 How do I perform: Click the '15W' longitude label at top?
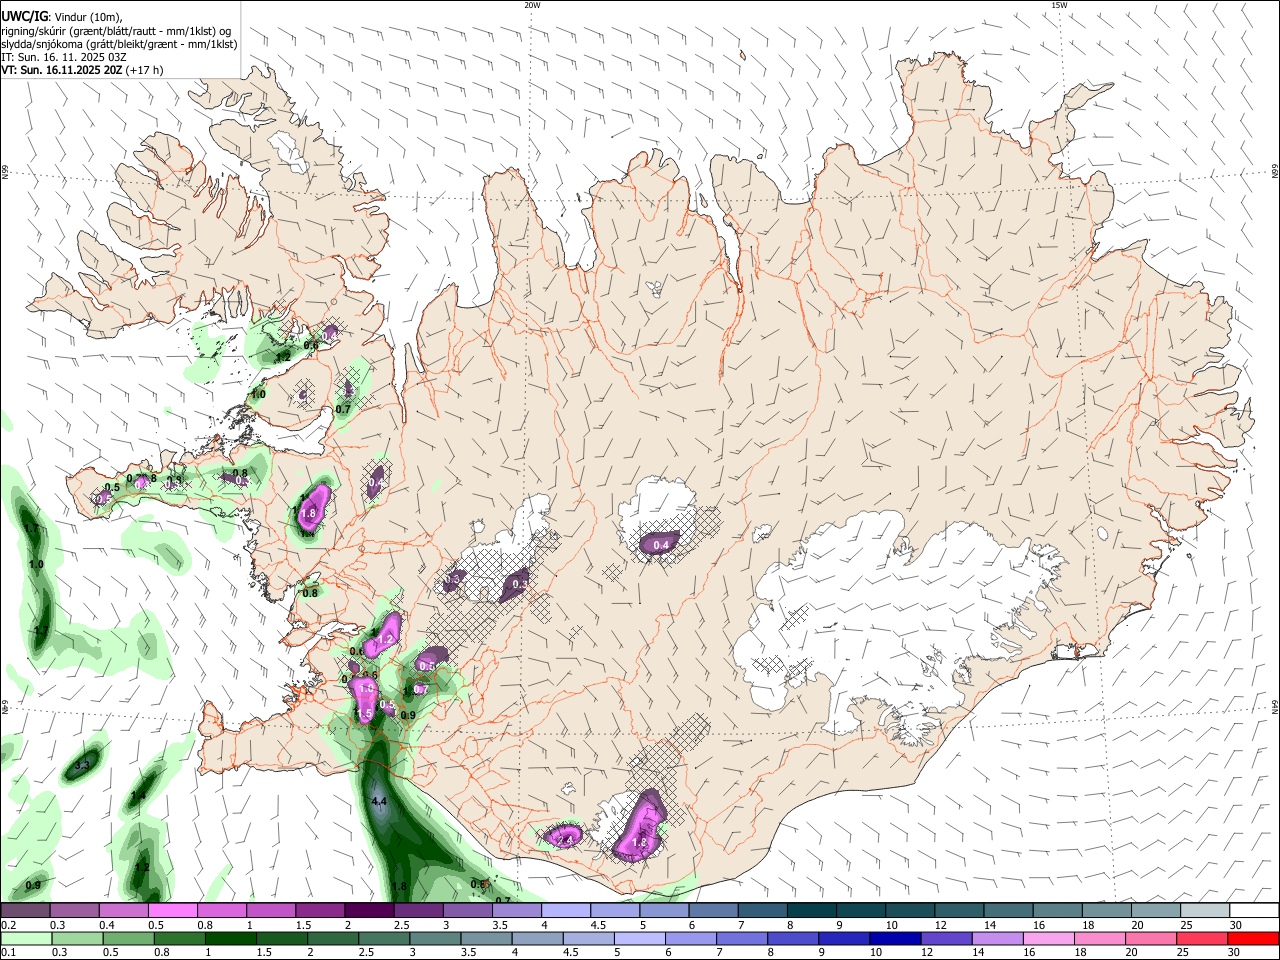[x=1059, y=5]
